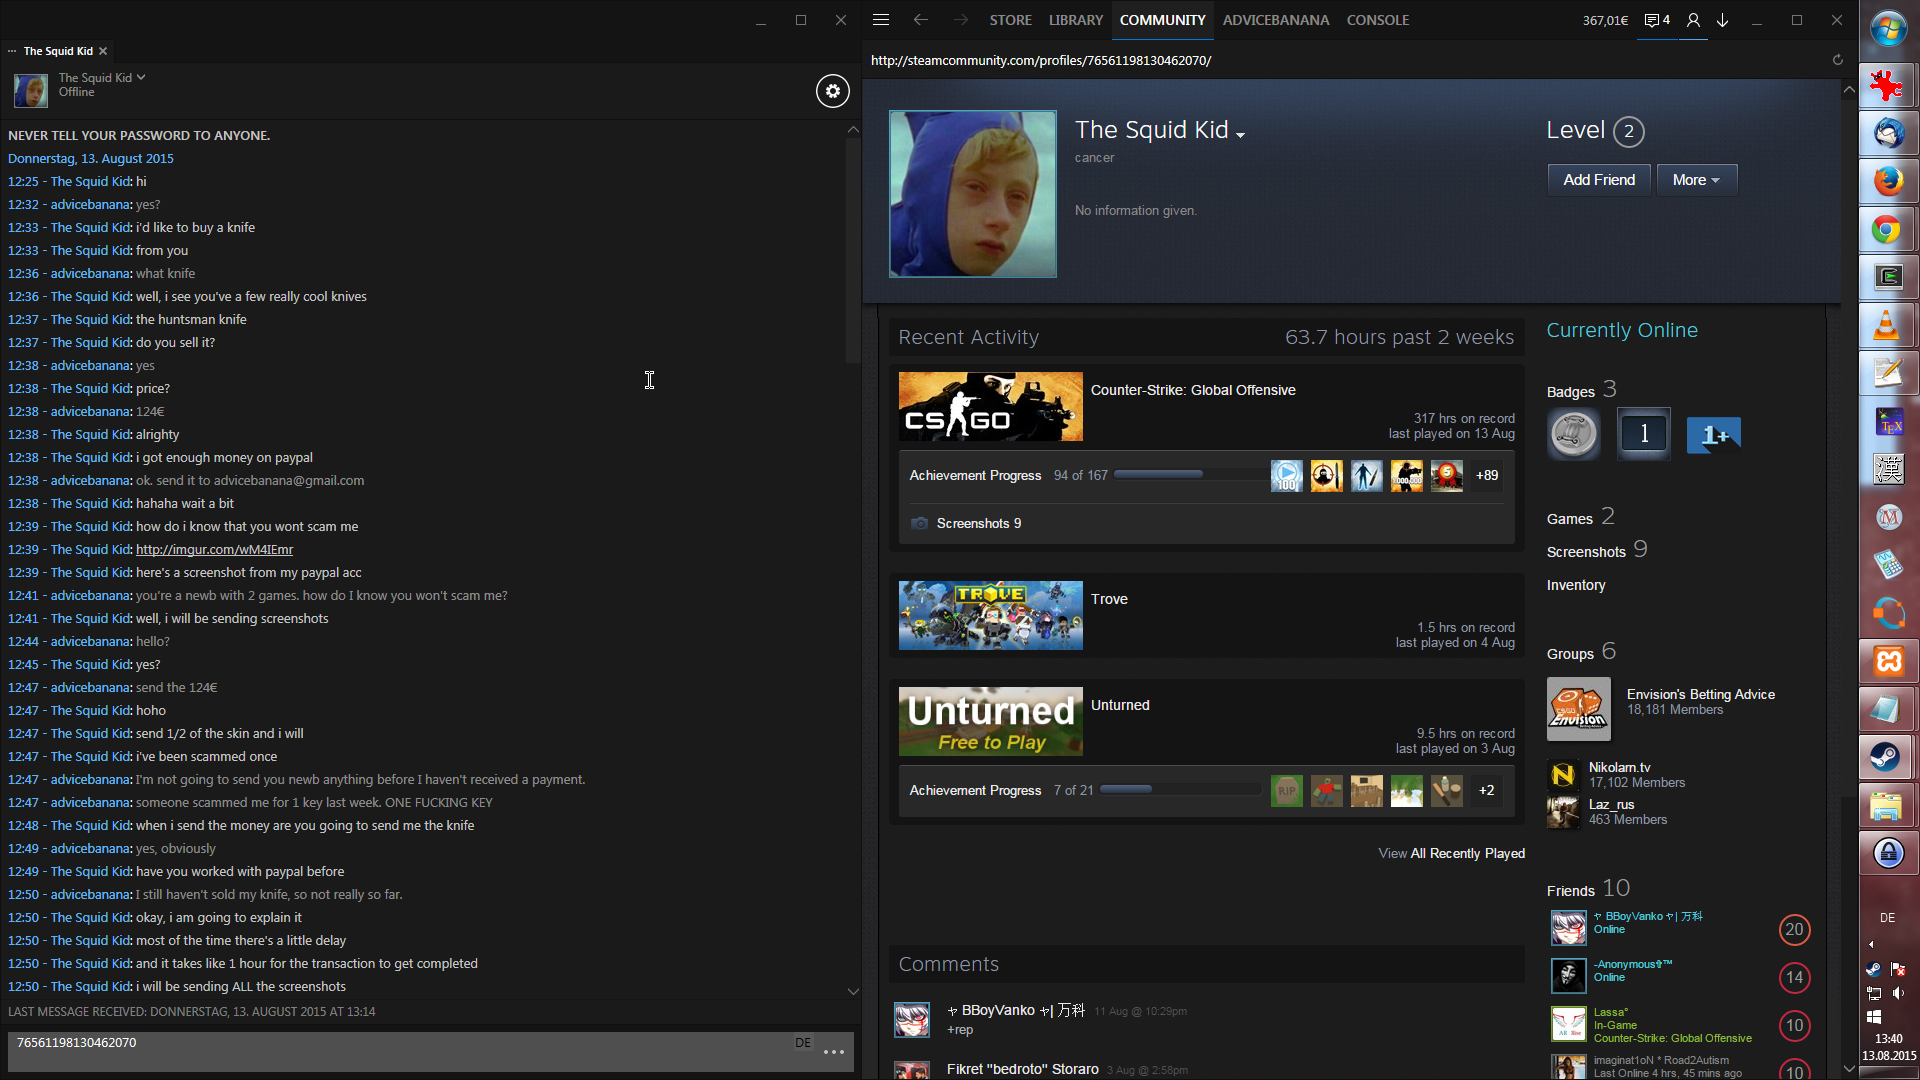
Task: Click the chat message input field
Action: (x=400, y=1050)
